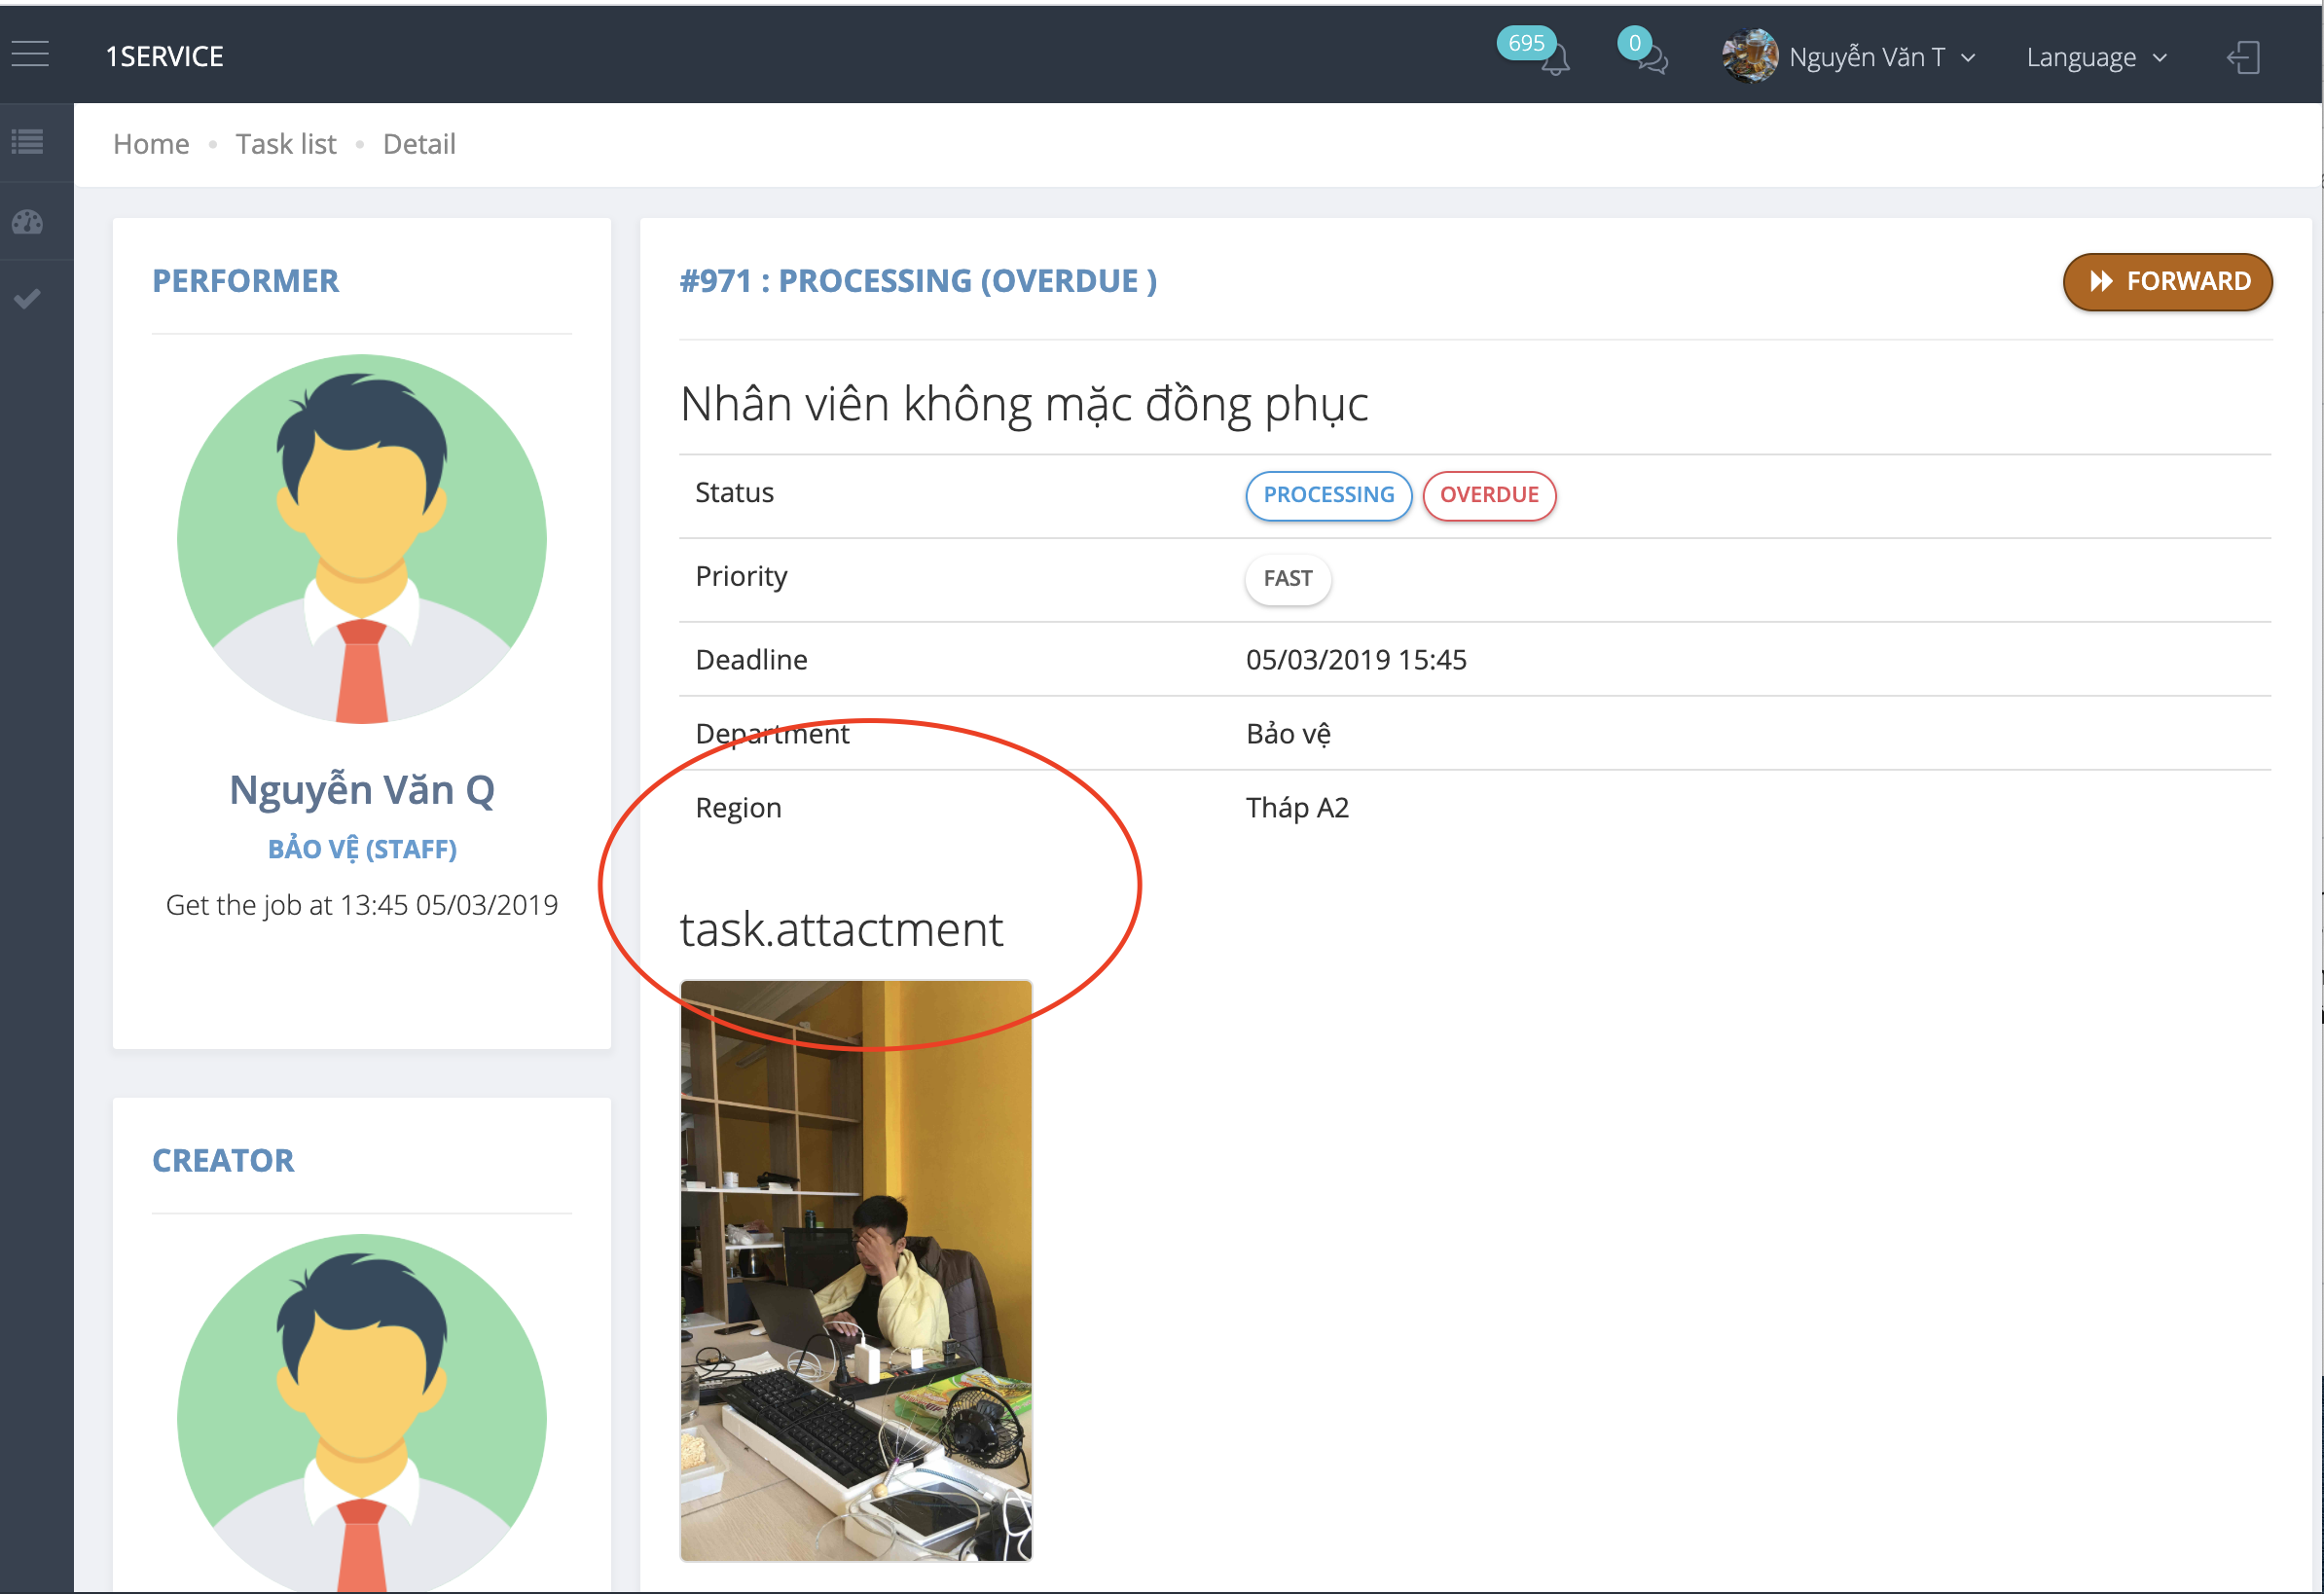Open the list view sidebar icon
The image size is (2324, 1594).
click(28, 142)
